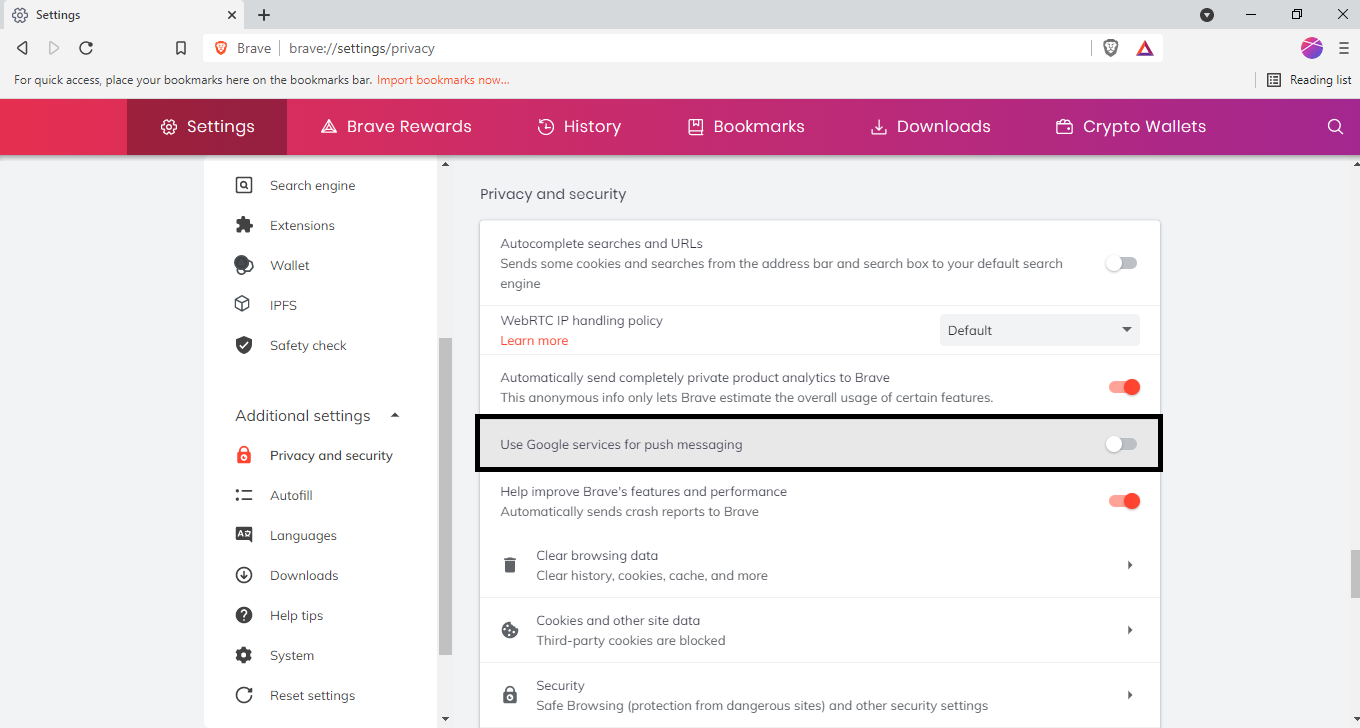Open Bookmarks top tab

746,127
